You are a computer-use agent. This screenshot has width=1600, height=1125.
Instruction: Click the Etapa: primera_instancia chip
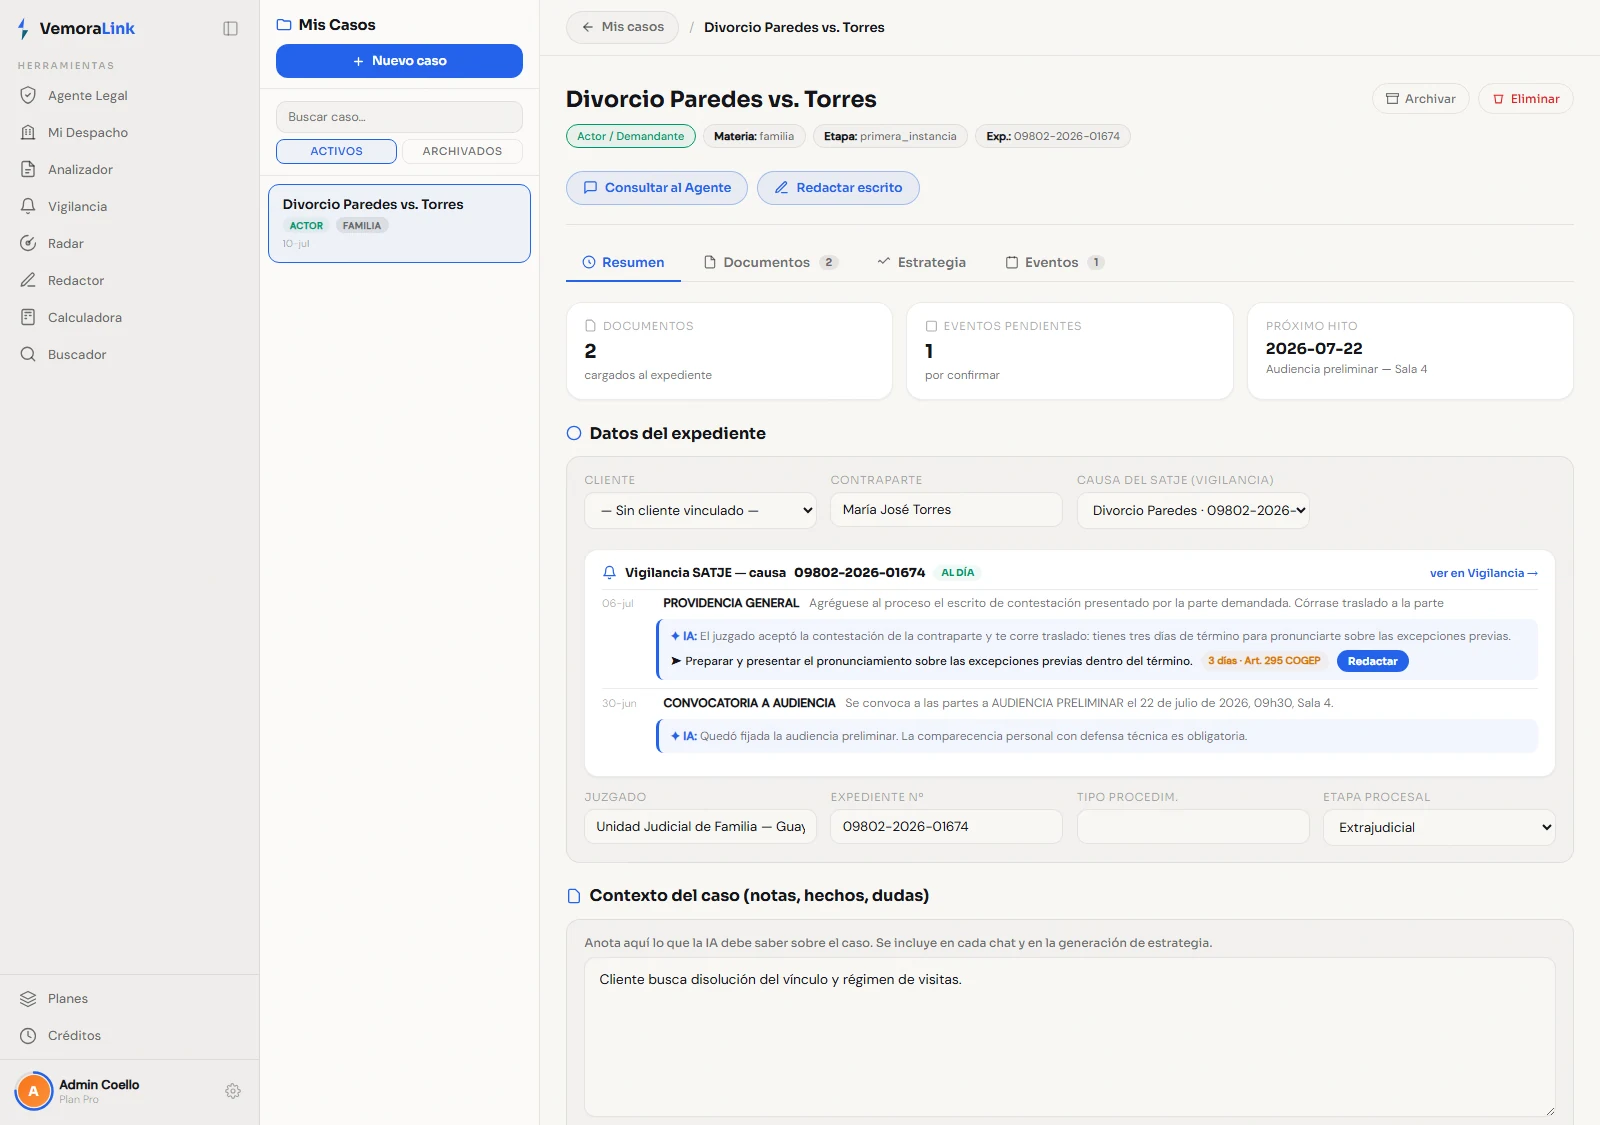pyautogui.click(x=890, y=137)
